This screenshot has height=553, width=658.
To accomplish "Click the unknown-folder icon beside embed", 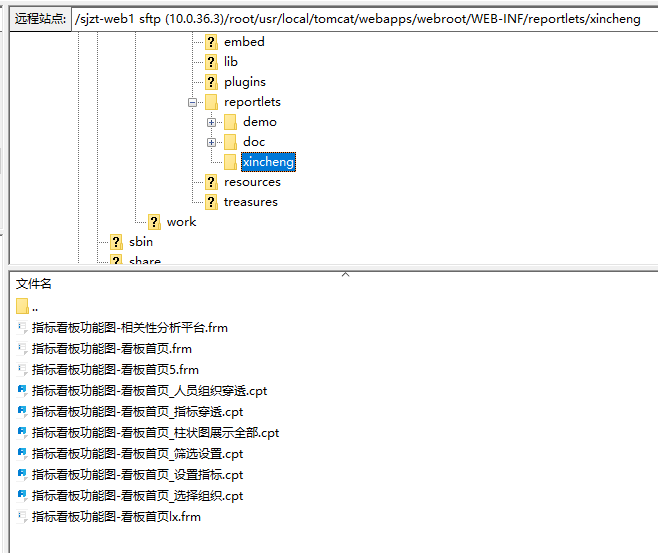I will pos(211,42).
